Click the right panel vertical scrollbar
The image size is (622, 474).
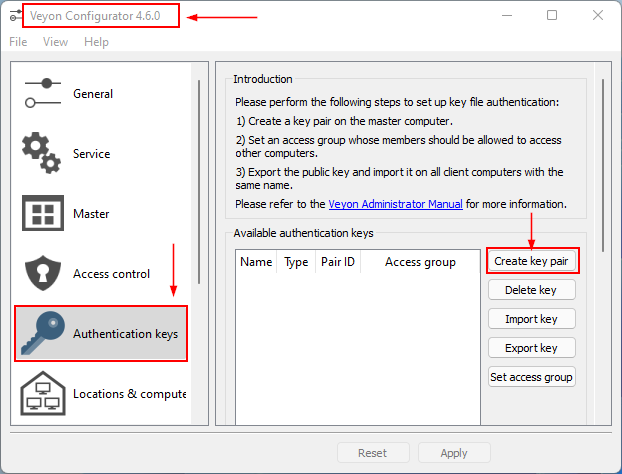click(x=603, y=165)
